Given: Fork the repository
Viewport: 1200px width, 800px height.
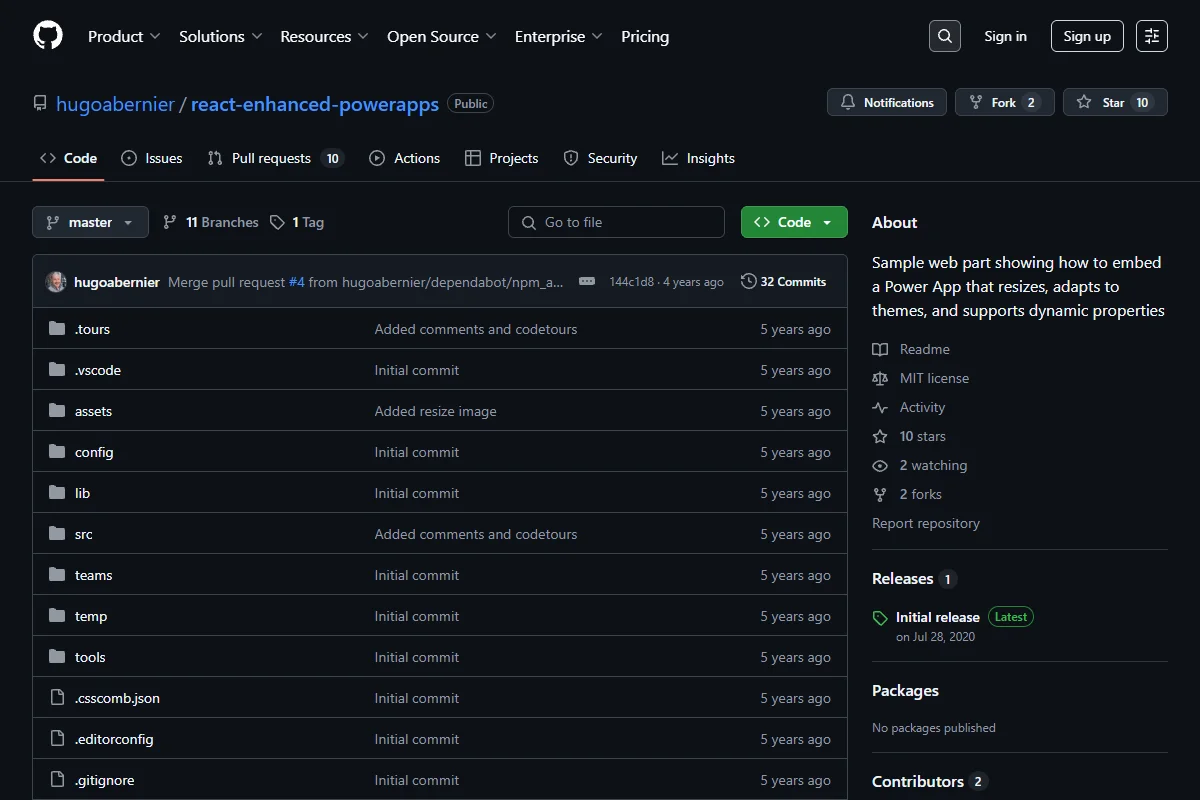Looking at the screenshot, I should [x=1005, y=102].
